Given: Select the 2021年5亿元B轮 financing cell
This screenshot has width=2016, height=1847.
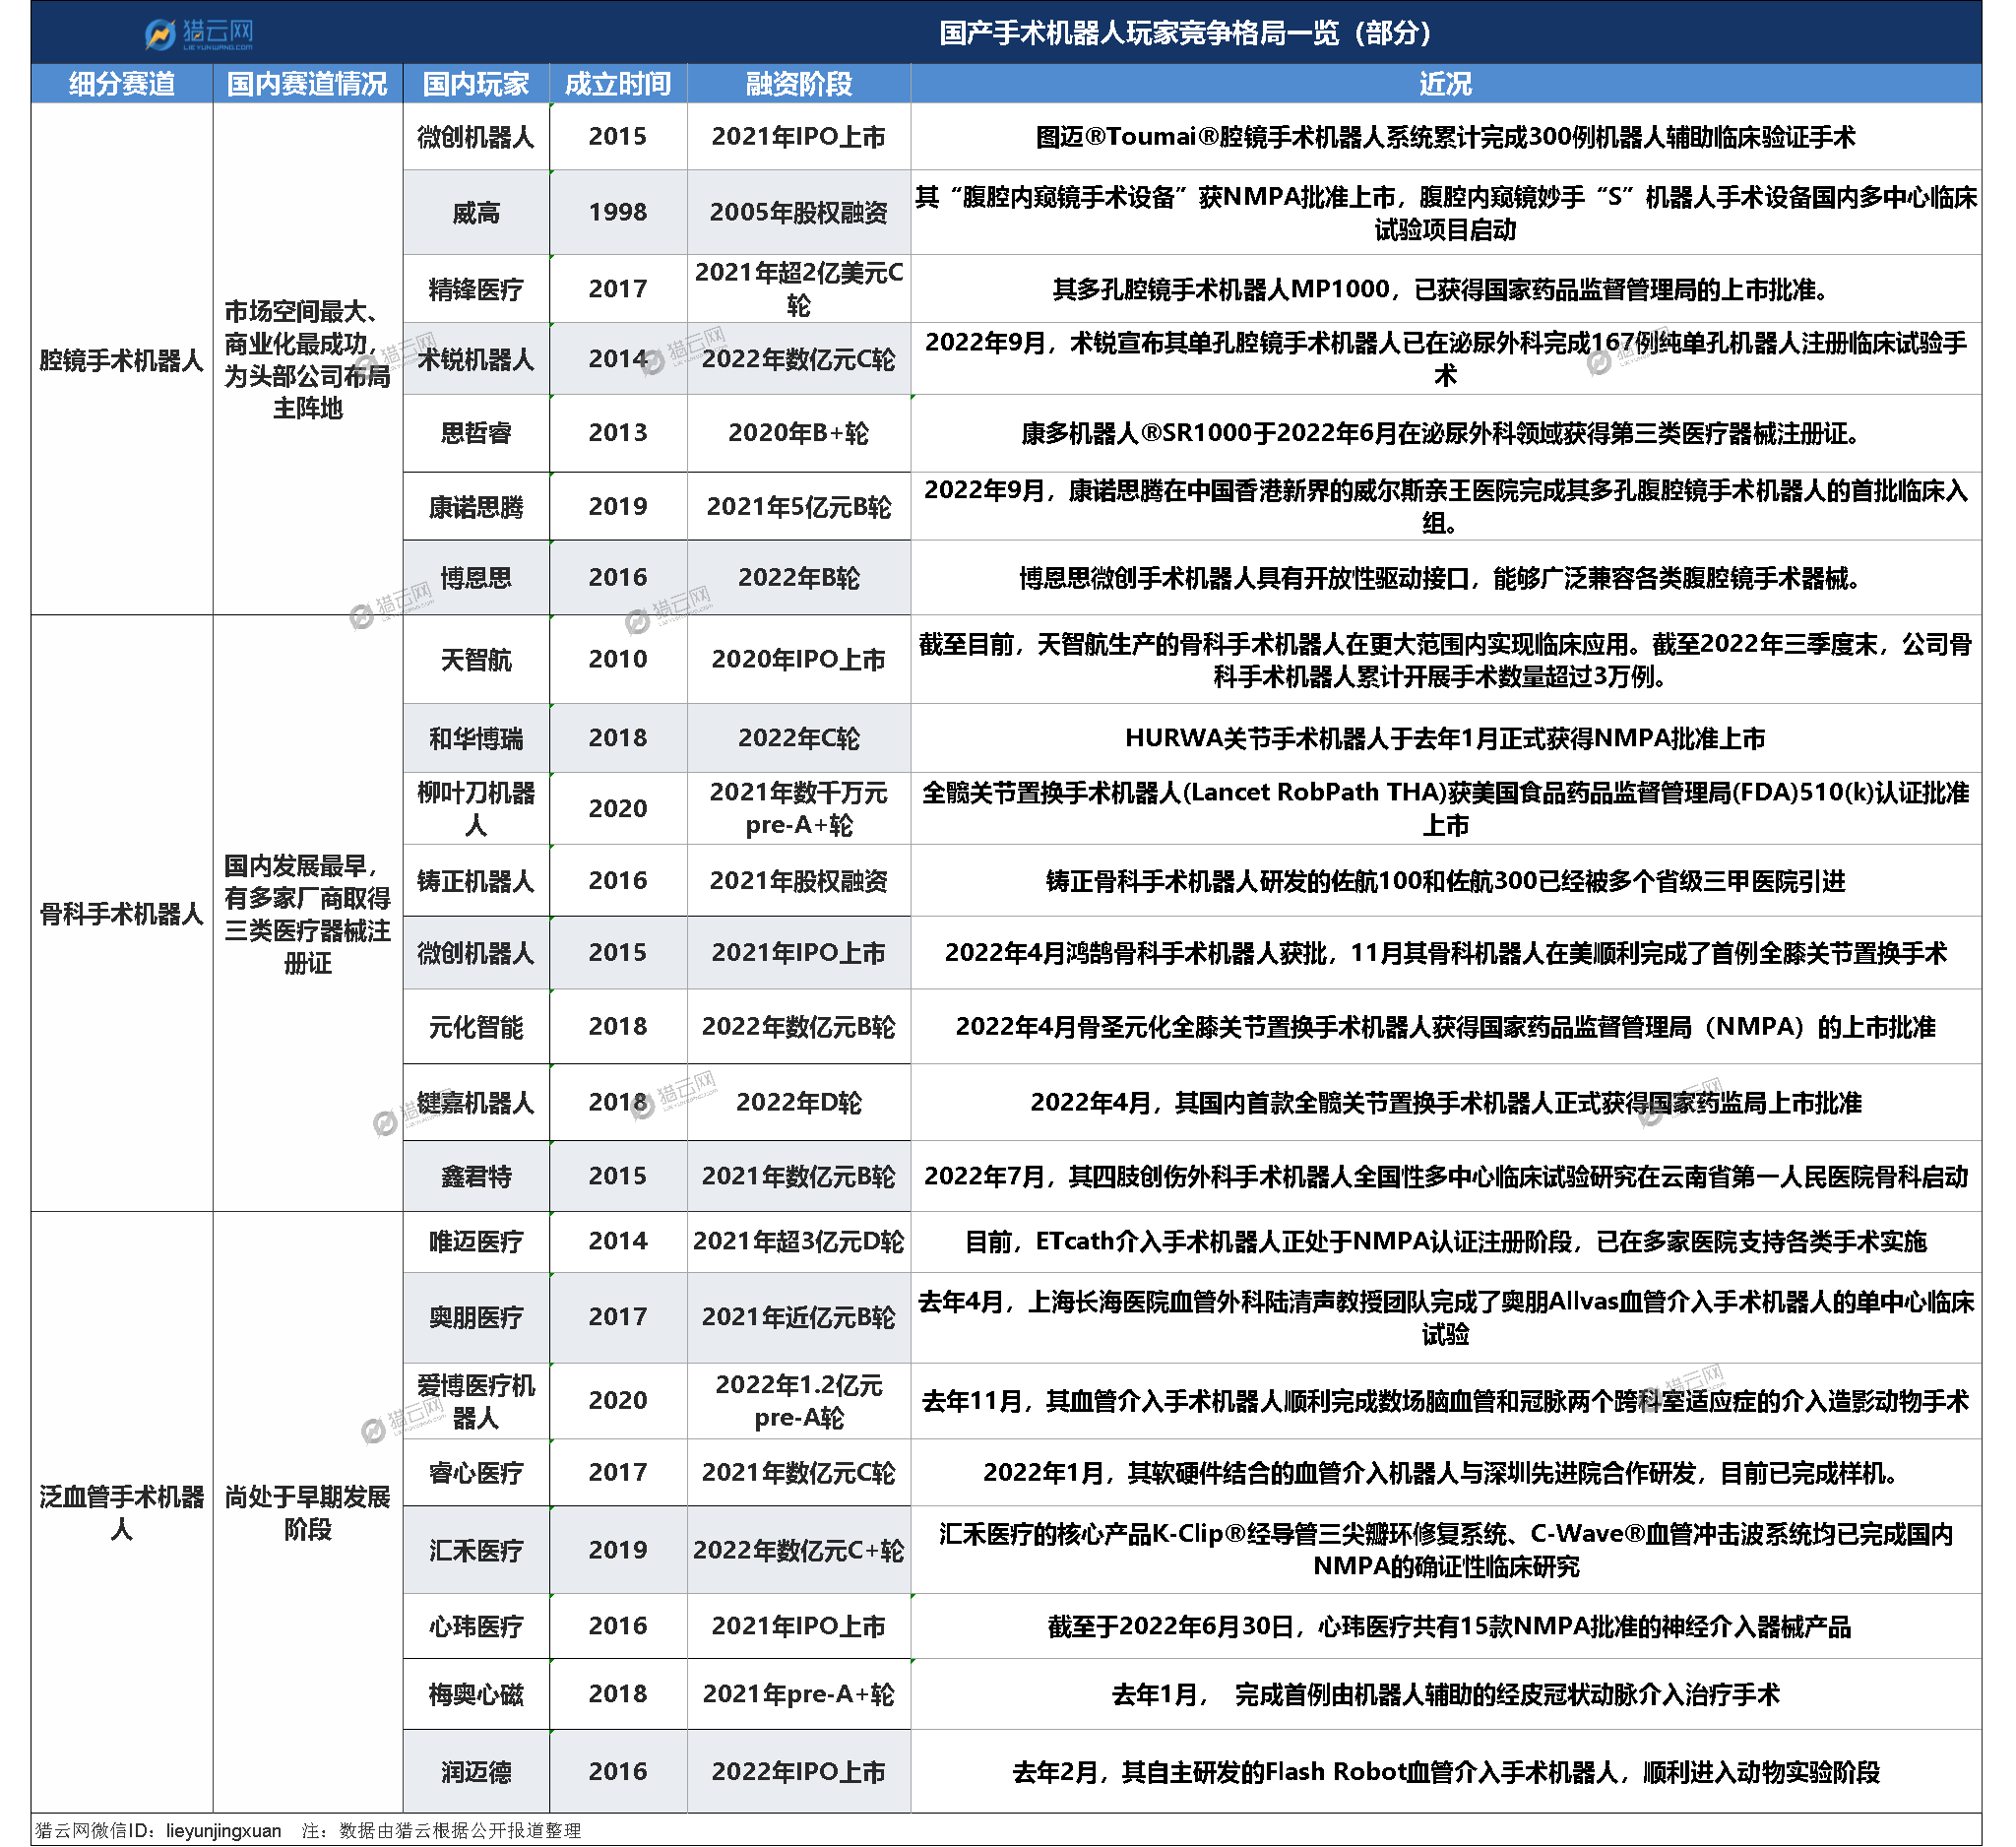Looking at the screenshot, I should tap(798, 507).
